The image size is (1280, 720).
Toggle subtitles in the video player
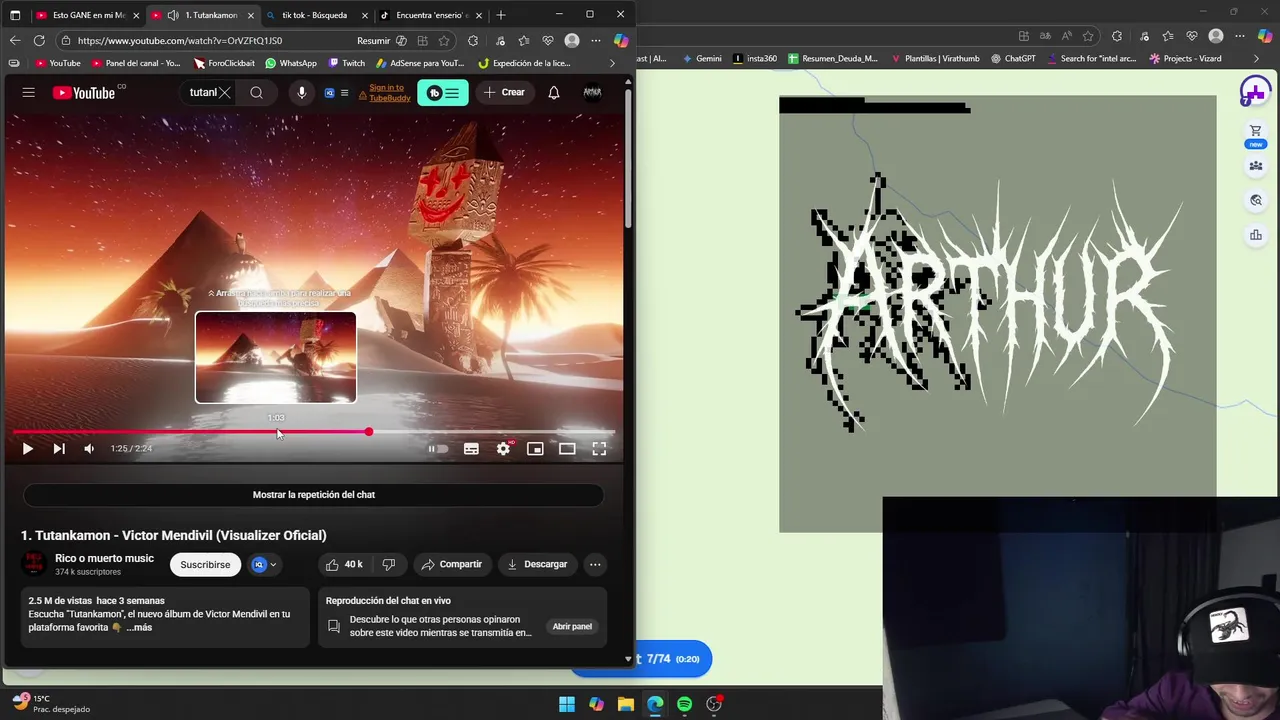(471, 449)
